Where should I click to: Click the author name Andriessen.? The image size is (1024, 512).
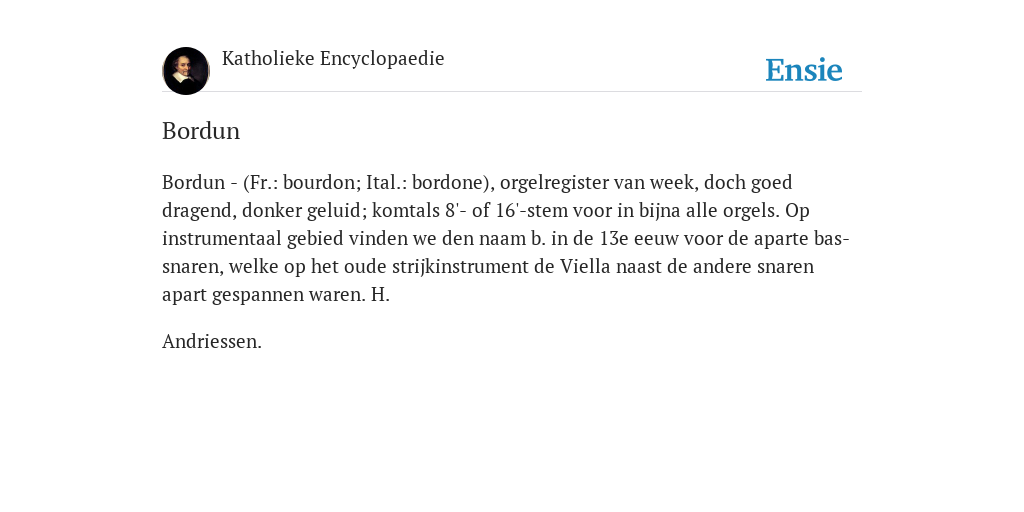point(212,342)
